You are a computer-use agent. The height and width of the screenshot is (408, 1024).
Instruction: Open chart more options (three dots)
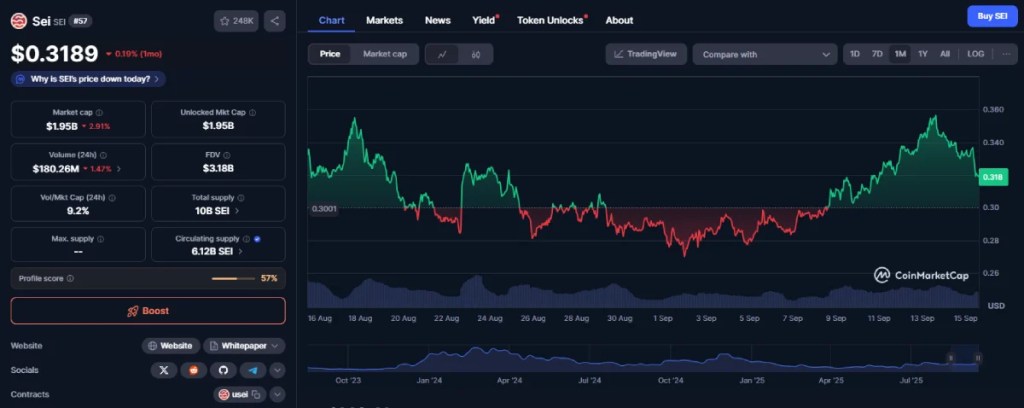tap(1006, 54)
